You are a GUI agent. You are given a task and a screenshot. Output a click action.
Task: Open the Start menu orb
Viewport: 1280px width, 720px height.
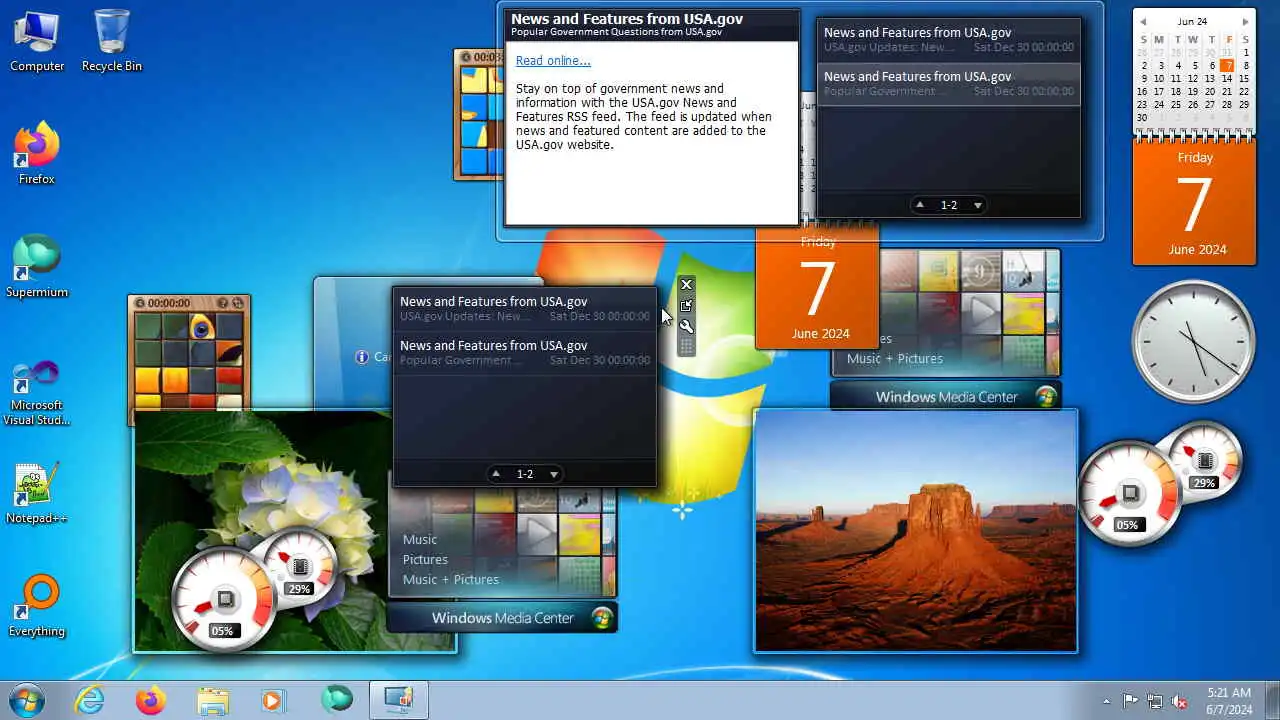(27, 700)
